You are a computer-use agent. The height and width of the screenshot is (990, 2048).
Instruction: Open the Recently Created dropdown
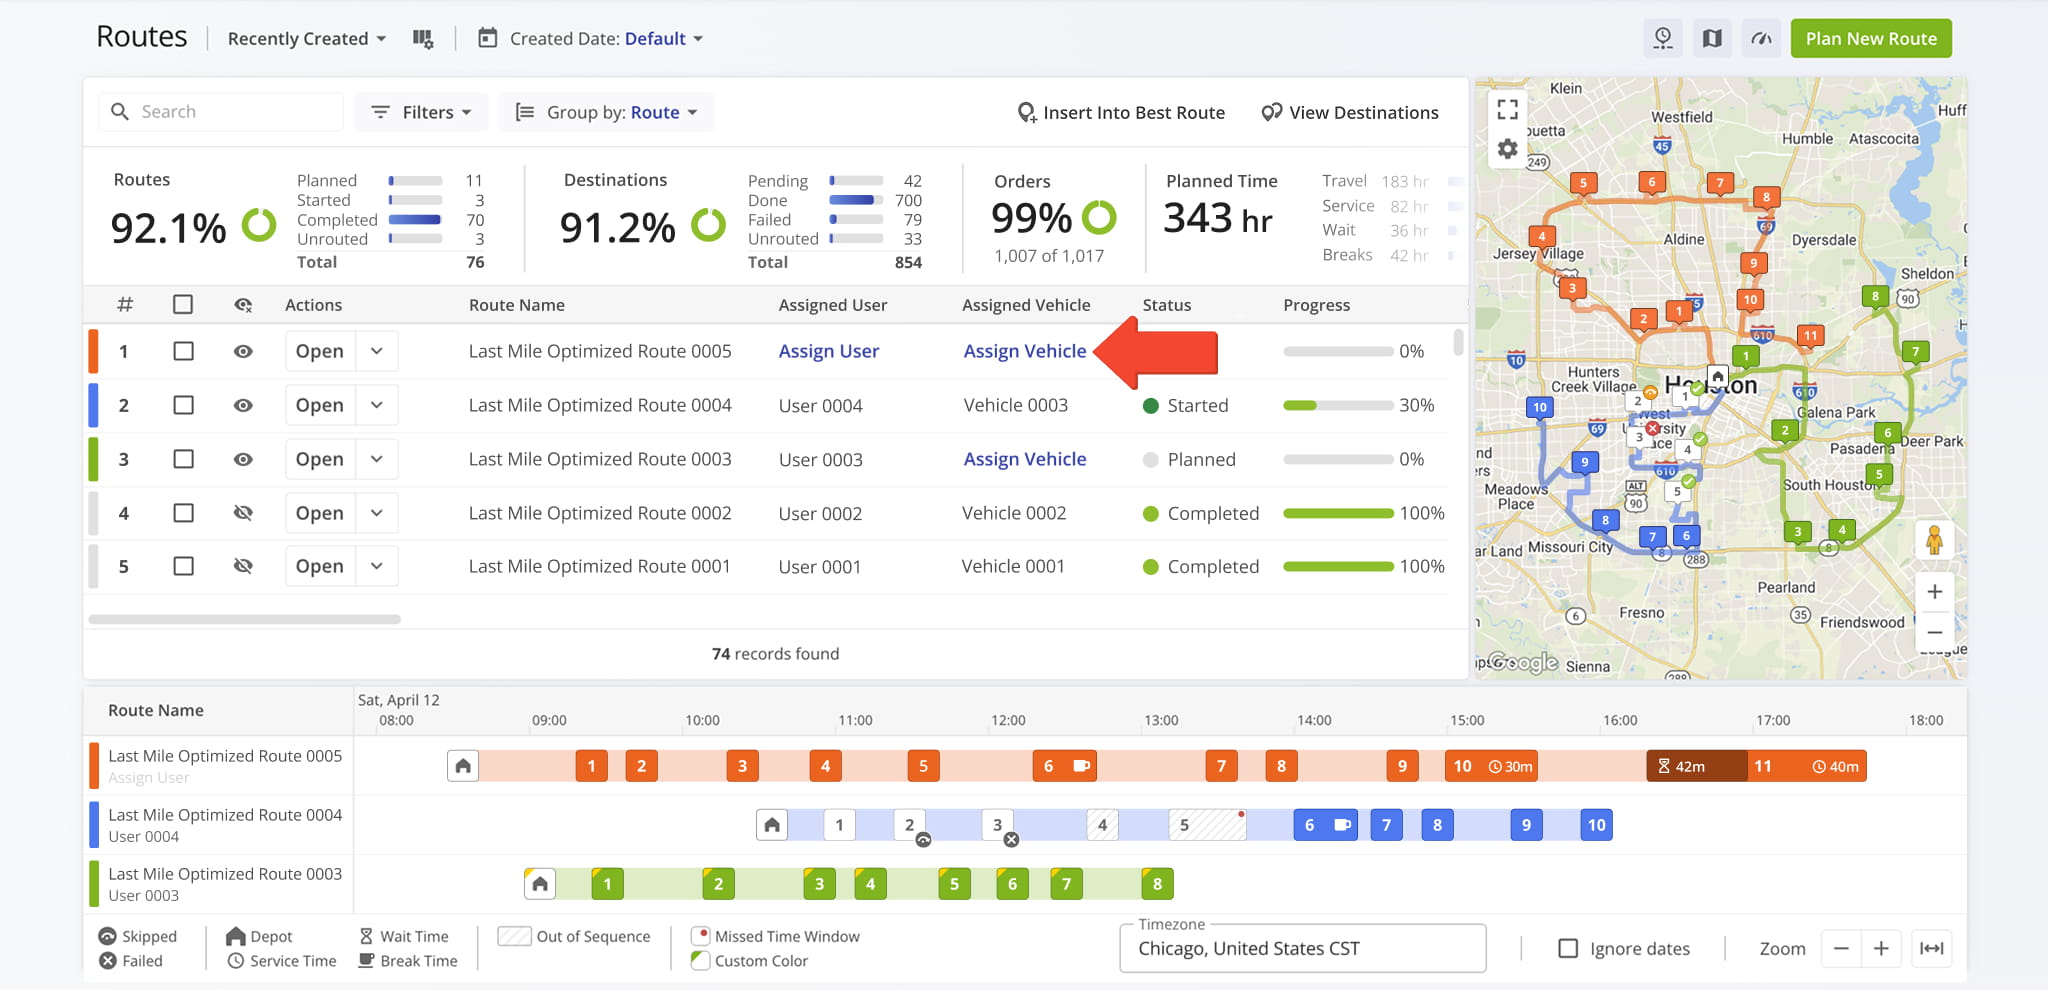307,39
